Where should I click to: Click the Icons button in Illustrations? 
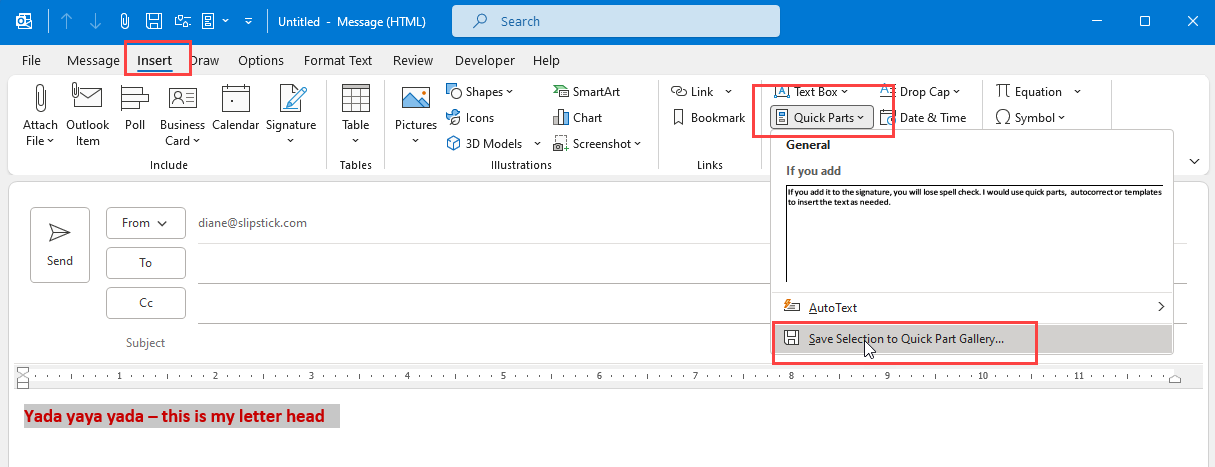pos(470,117)
